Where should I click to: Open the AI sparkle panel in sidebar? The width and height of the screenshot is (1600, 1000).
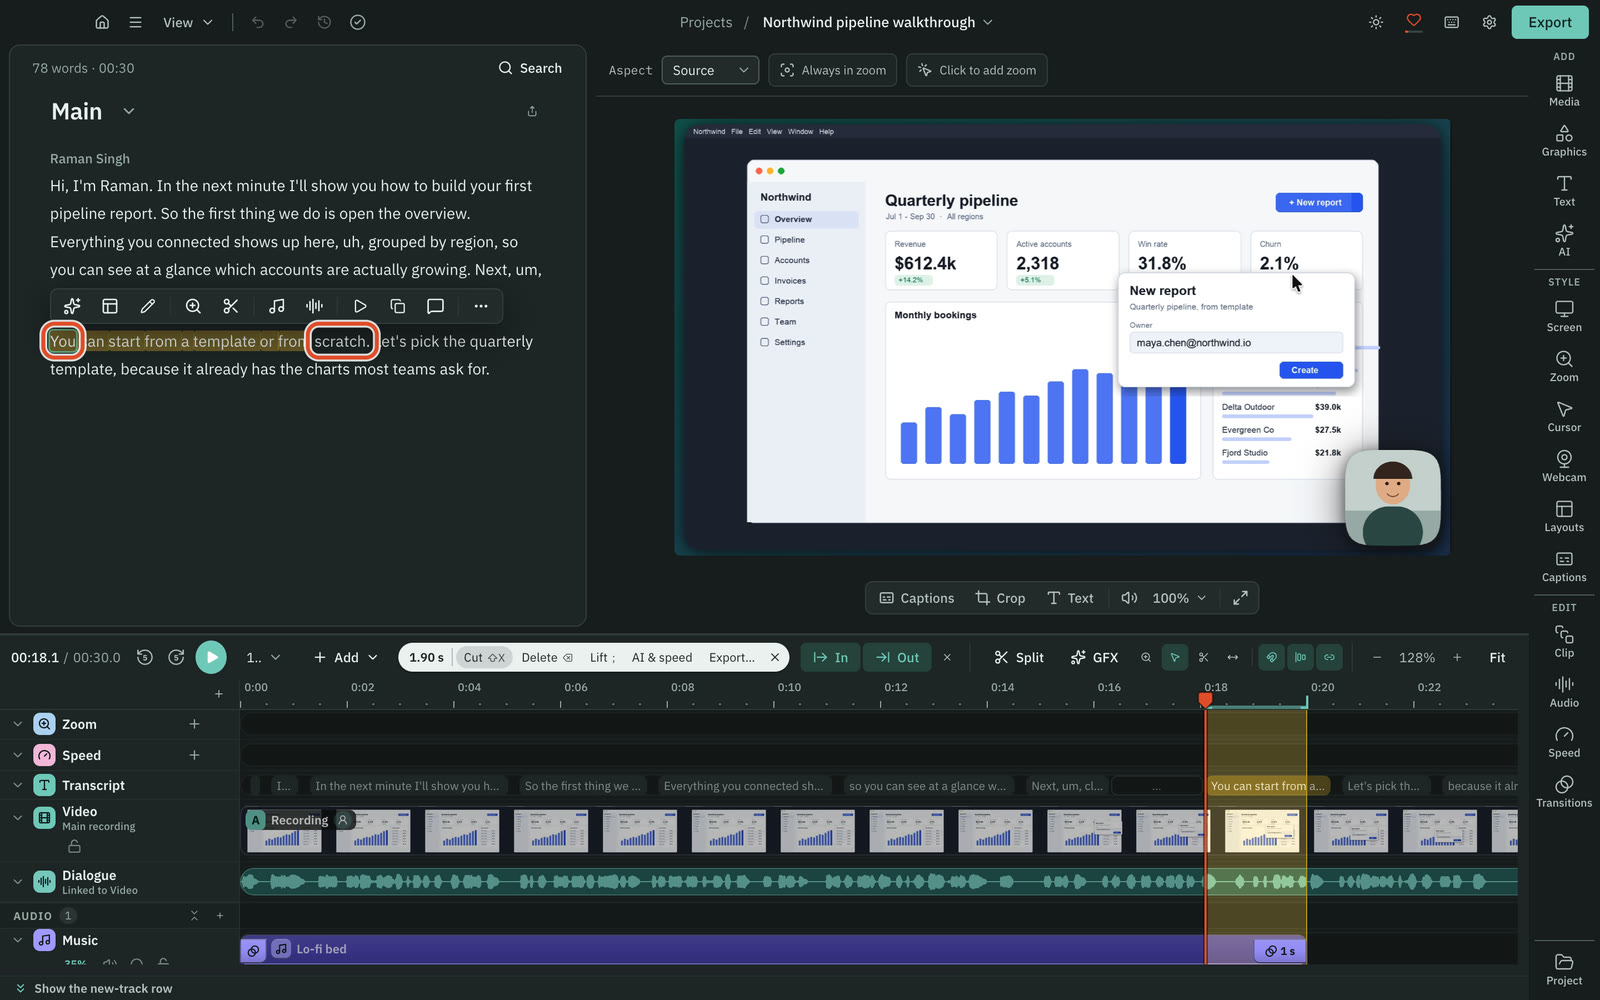tap(1564, 240)
